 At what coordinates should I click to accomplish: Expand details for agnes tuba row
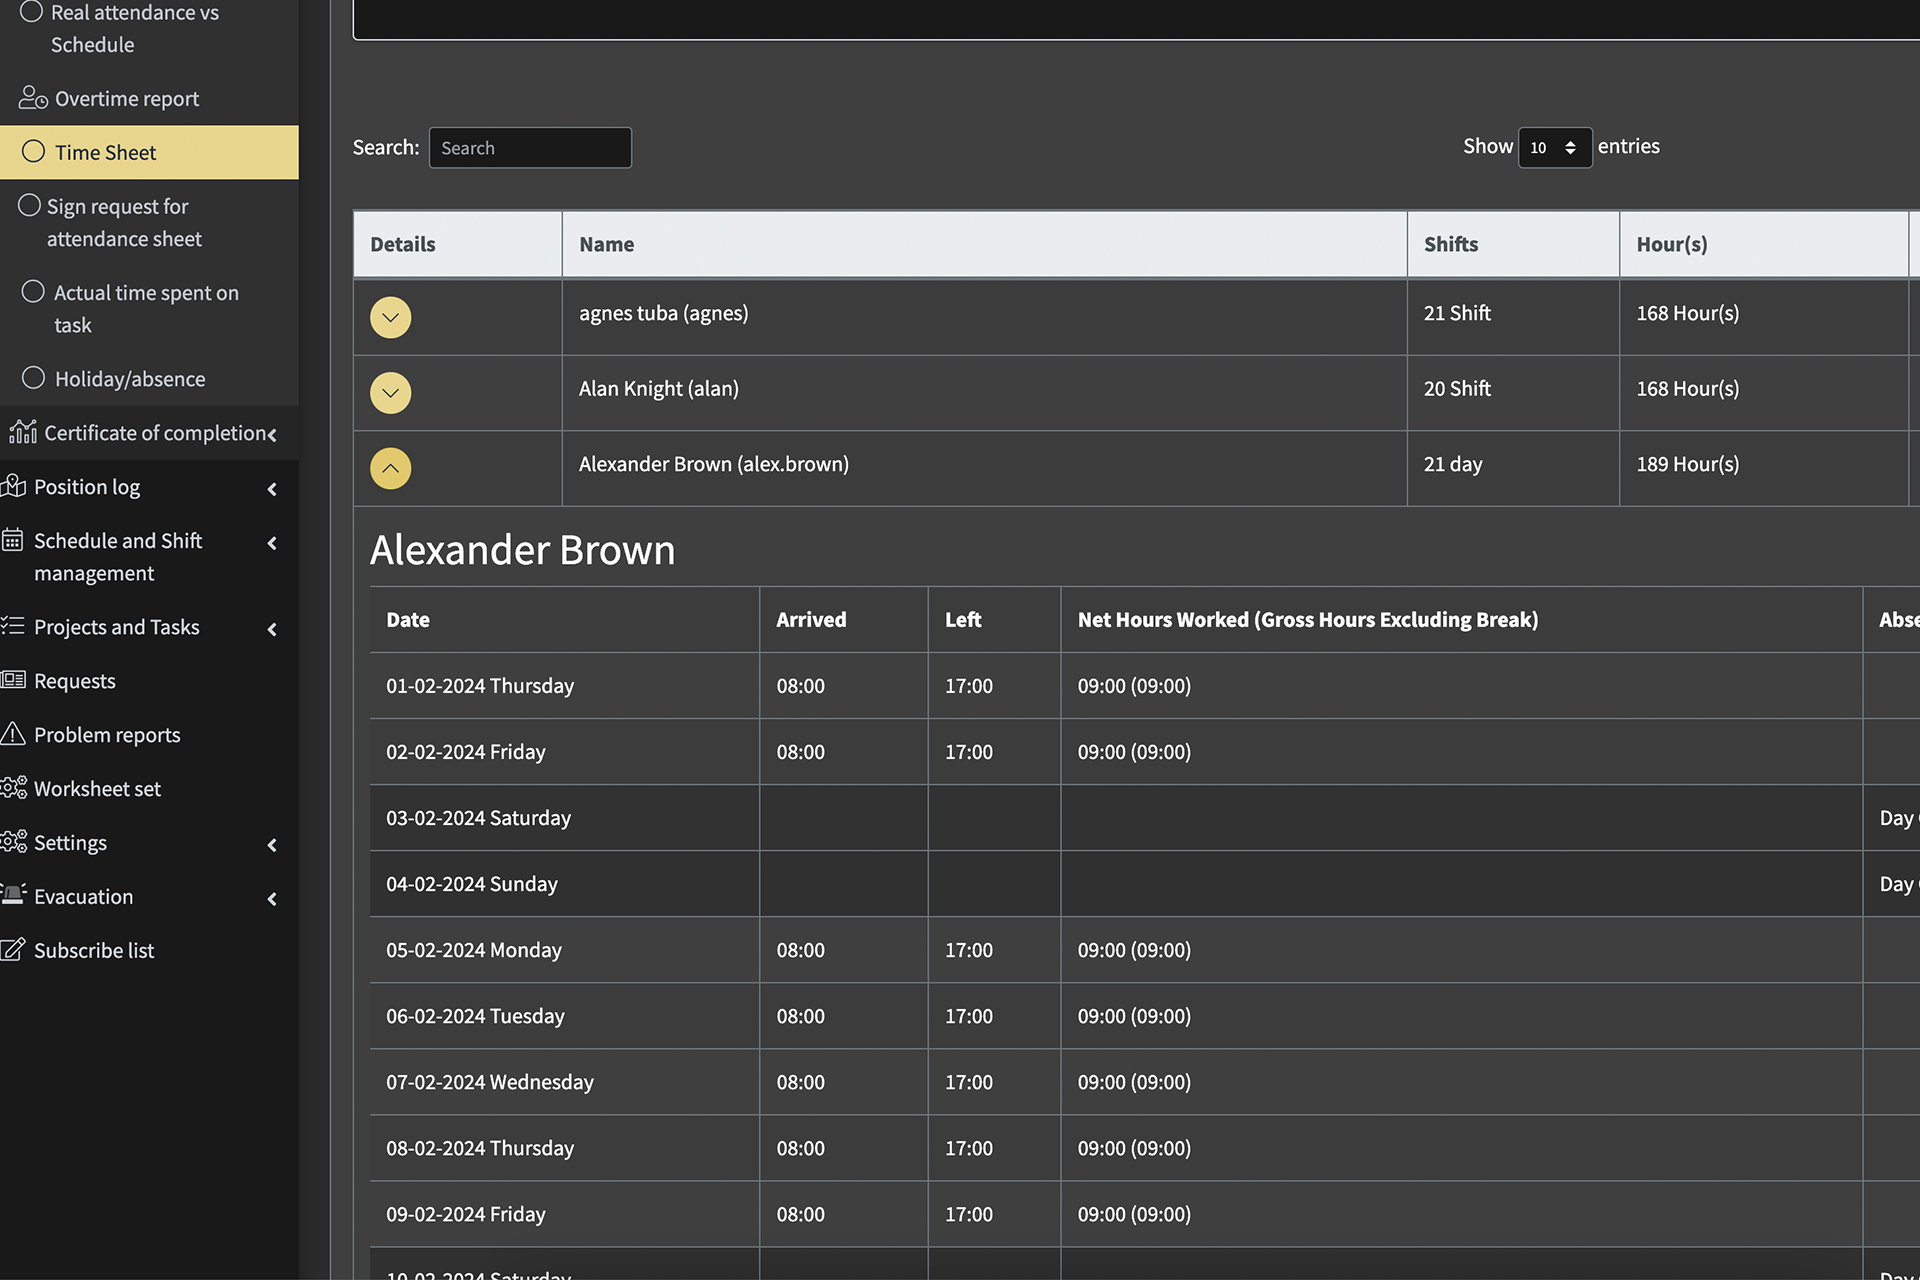tap(390, 317)
